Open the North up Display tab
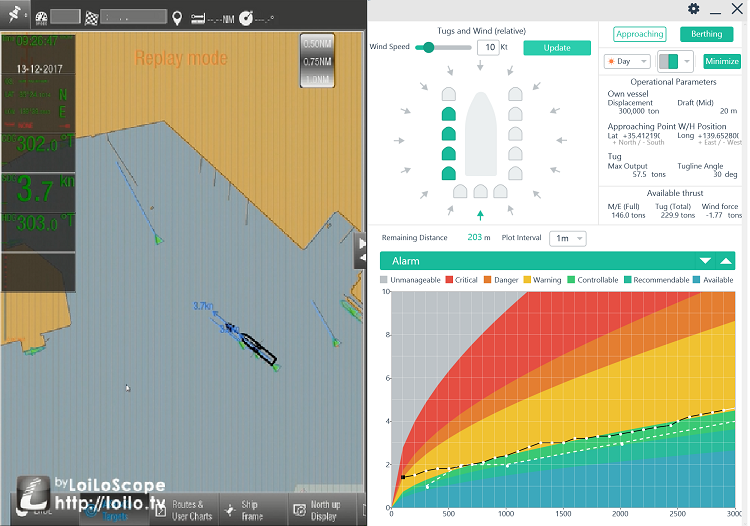This screenshot has width=750, height=526. [x=325, y=510]
